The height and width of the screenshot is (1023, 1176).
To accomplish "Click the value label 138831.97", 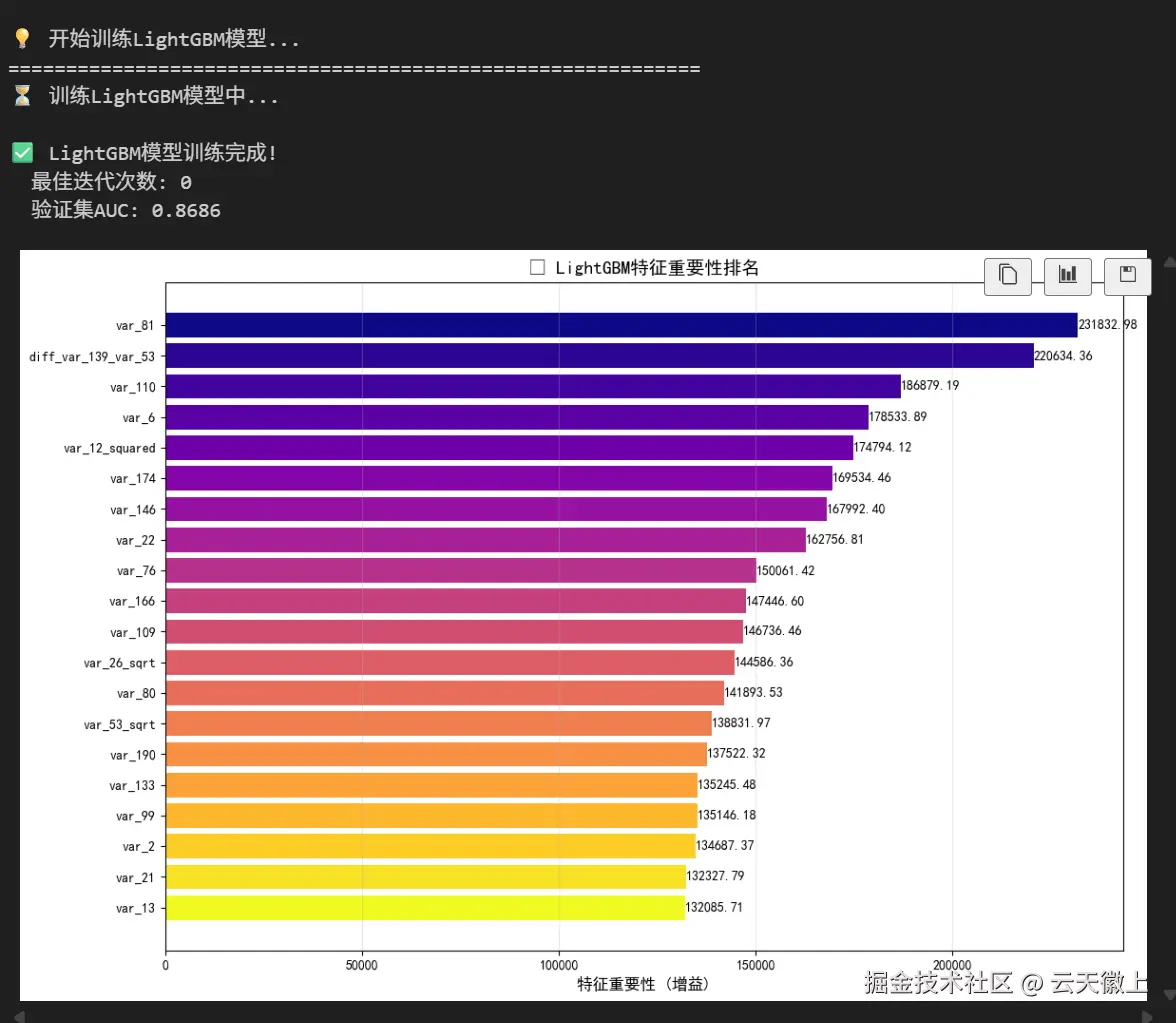I will 741,722.
